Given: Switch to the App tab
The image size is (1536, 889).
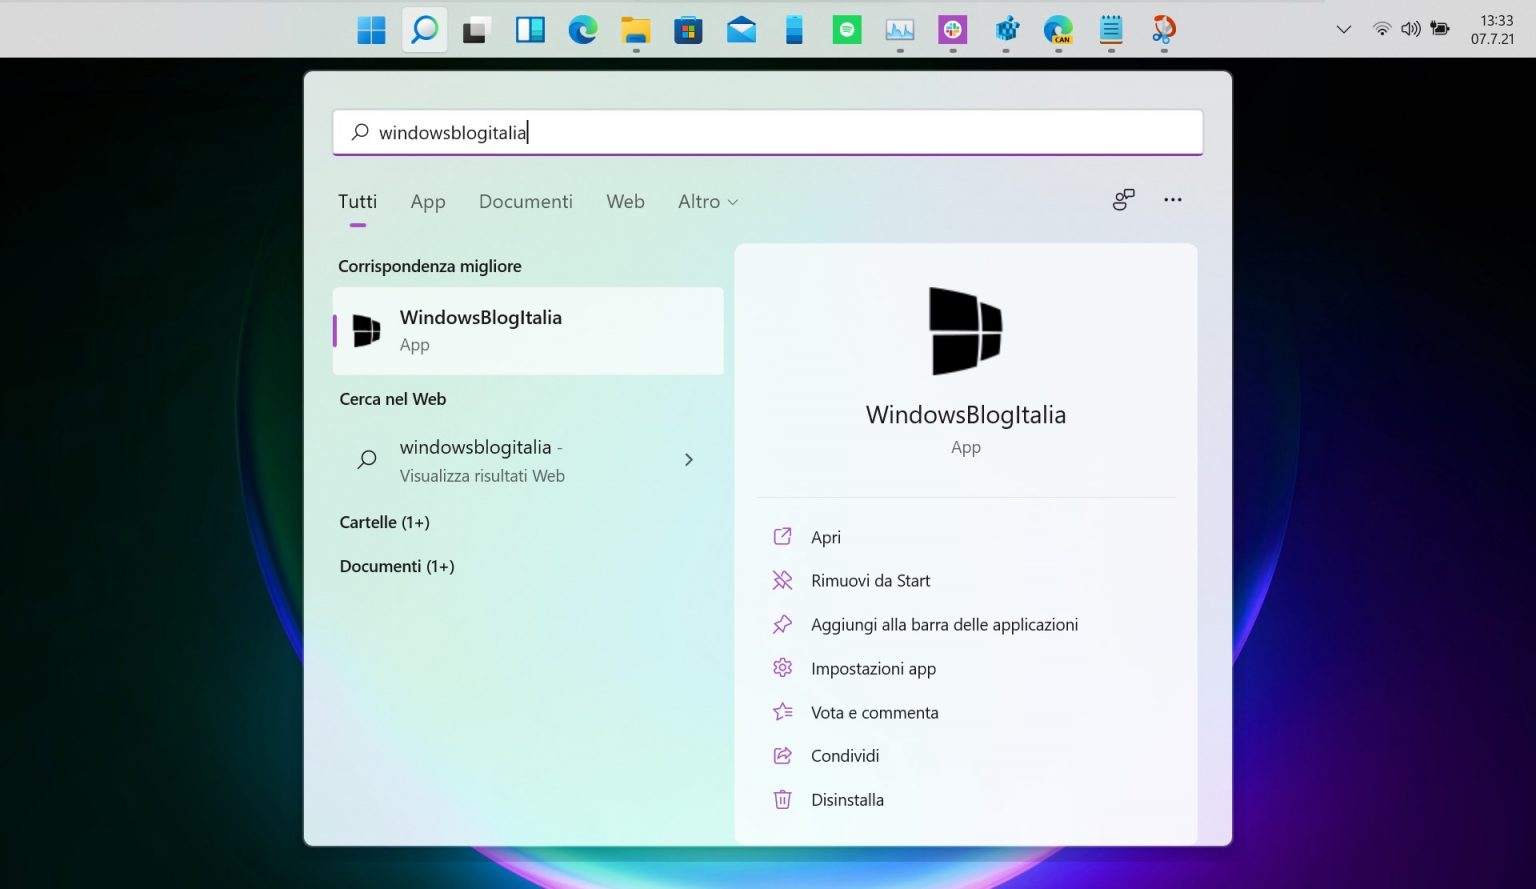Looking at the screenshot, I should [x=428, y=201].
